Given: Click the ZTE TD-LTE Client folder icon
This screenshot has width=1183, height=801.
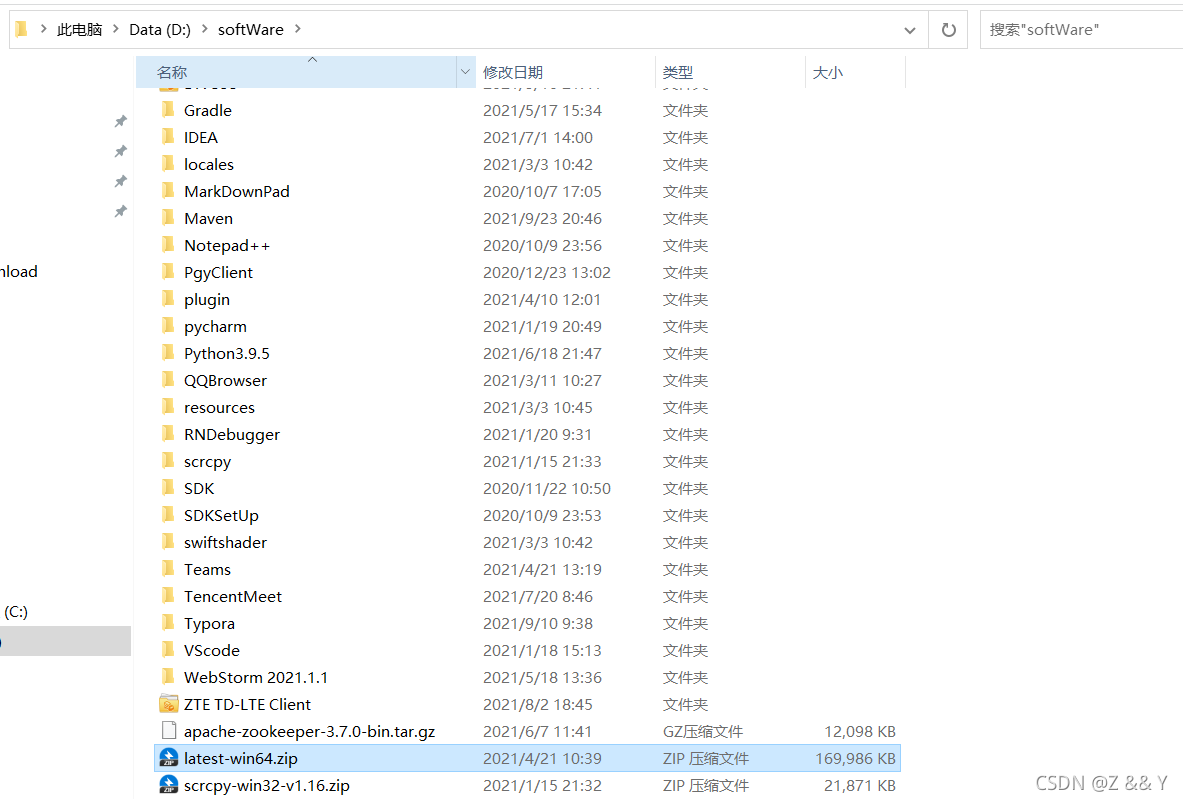Looking at the screenshot, I should (x=169, y=704).
